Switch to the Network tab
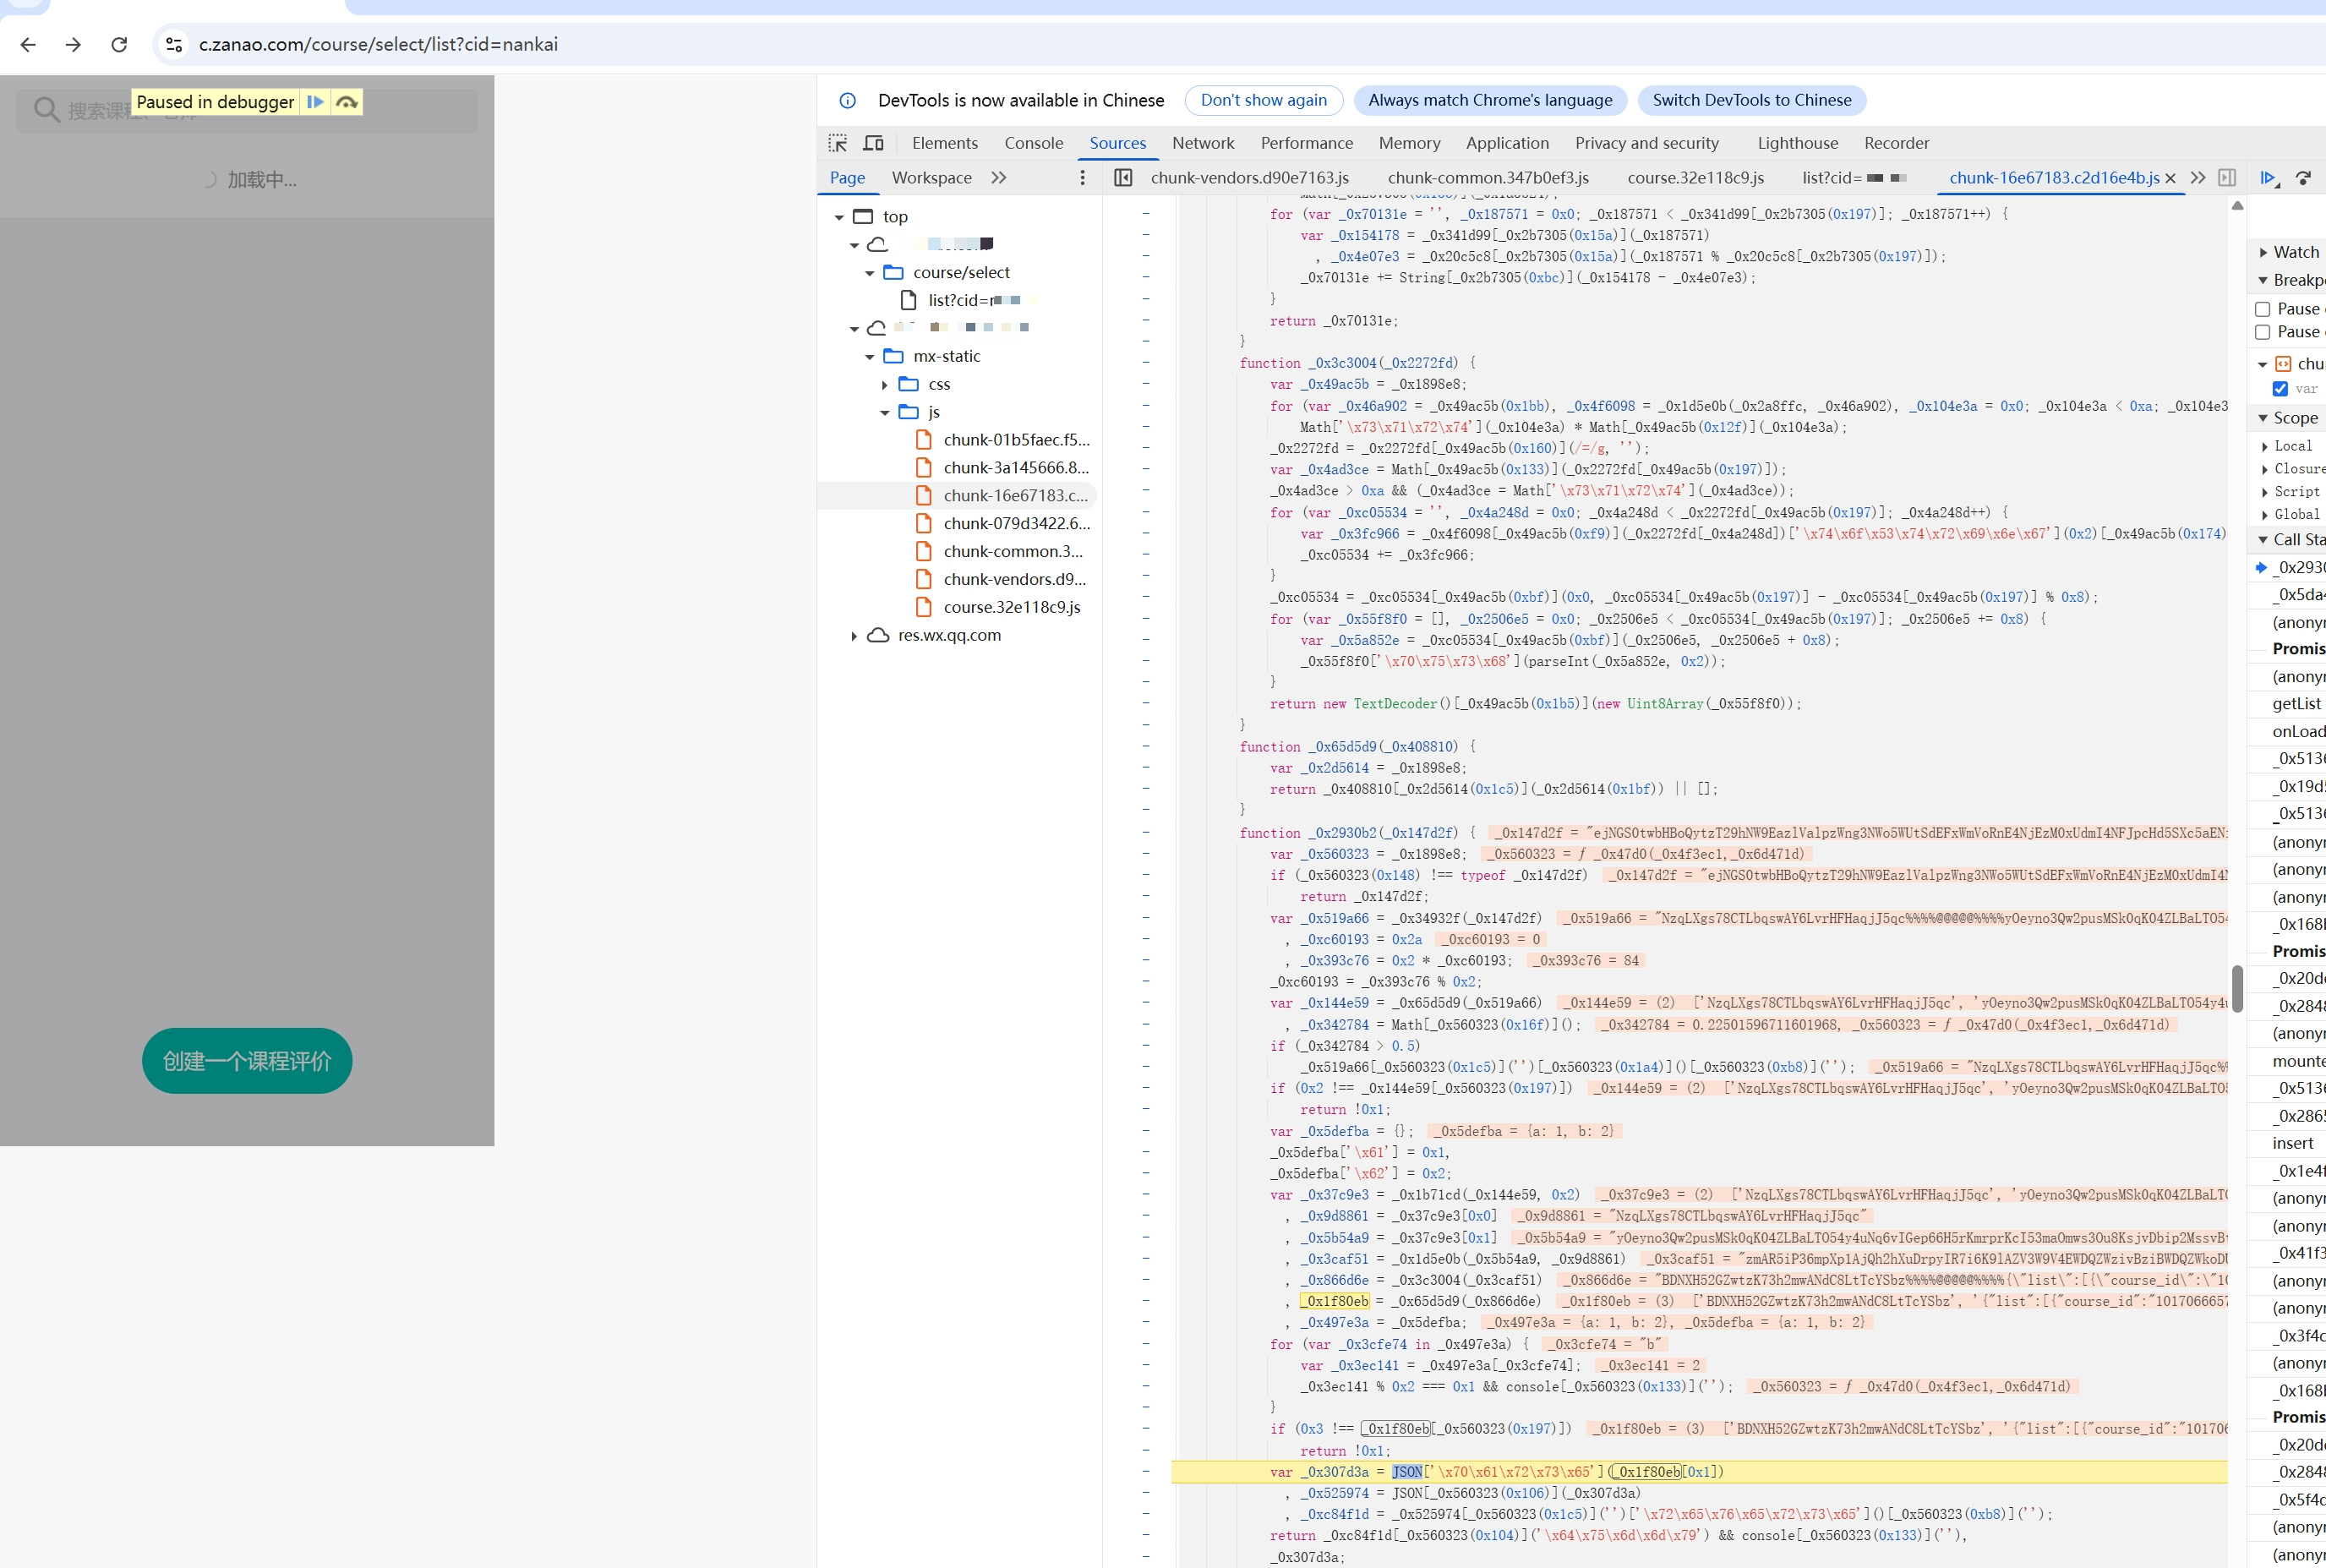This screenshot has height=1568, width=2326. point(1202,143)
